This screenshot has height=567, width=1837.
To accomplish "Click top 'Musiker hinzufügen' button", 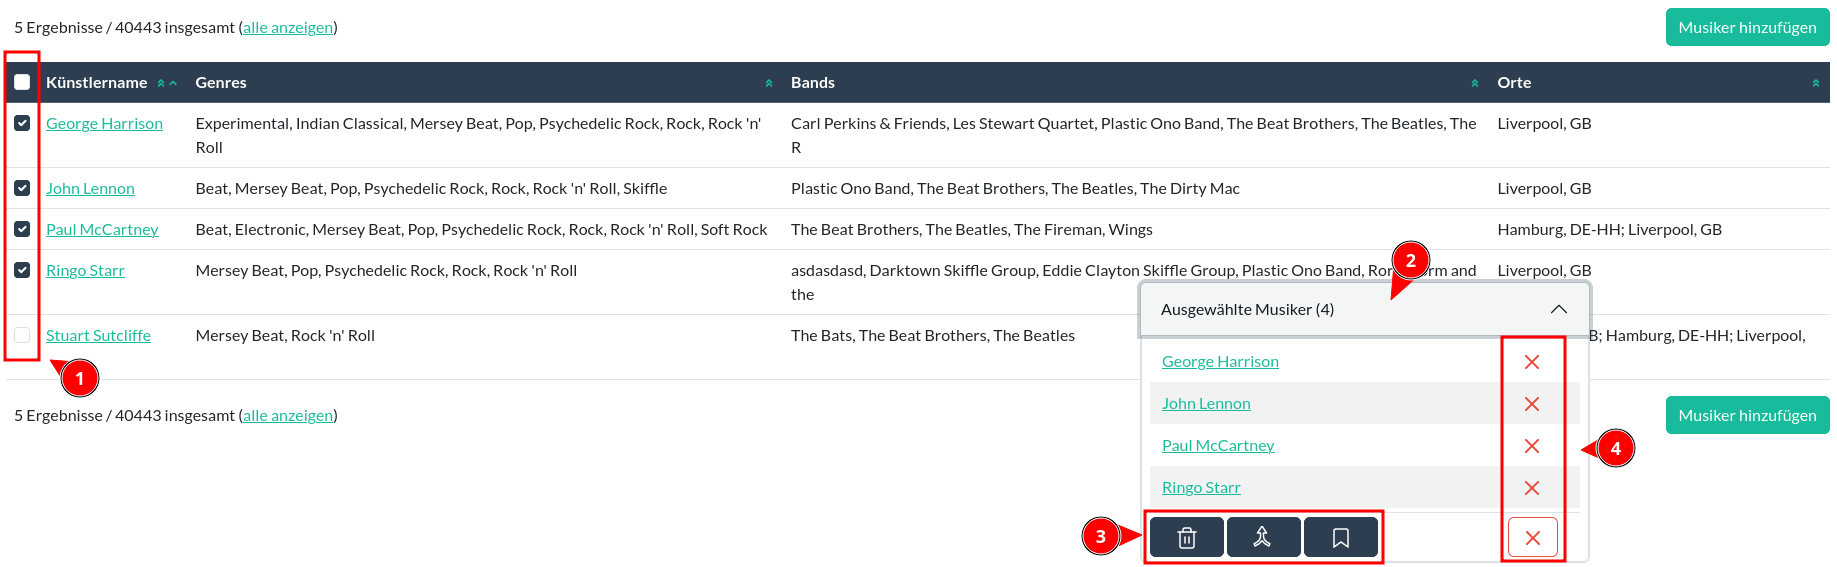I will [1747, 27].
